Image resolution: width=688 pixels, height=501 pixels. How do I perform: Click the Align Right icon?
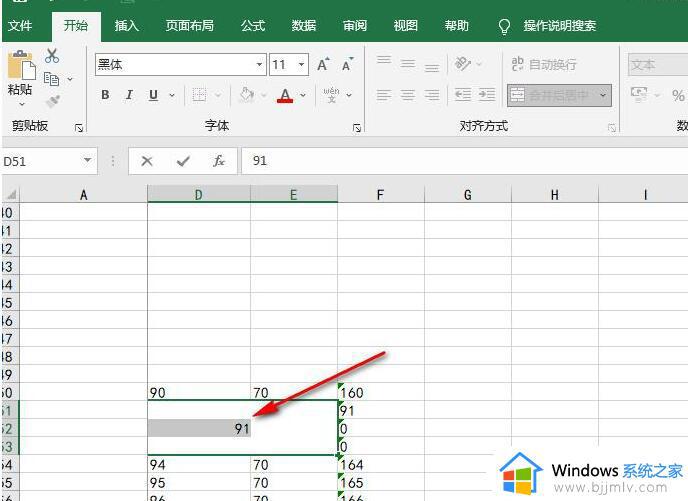click(432, 95)
